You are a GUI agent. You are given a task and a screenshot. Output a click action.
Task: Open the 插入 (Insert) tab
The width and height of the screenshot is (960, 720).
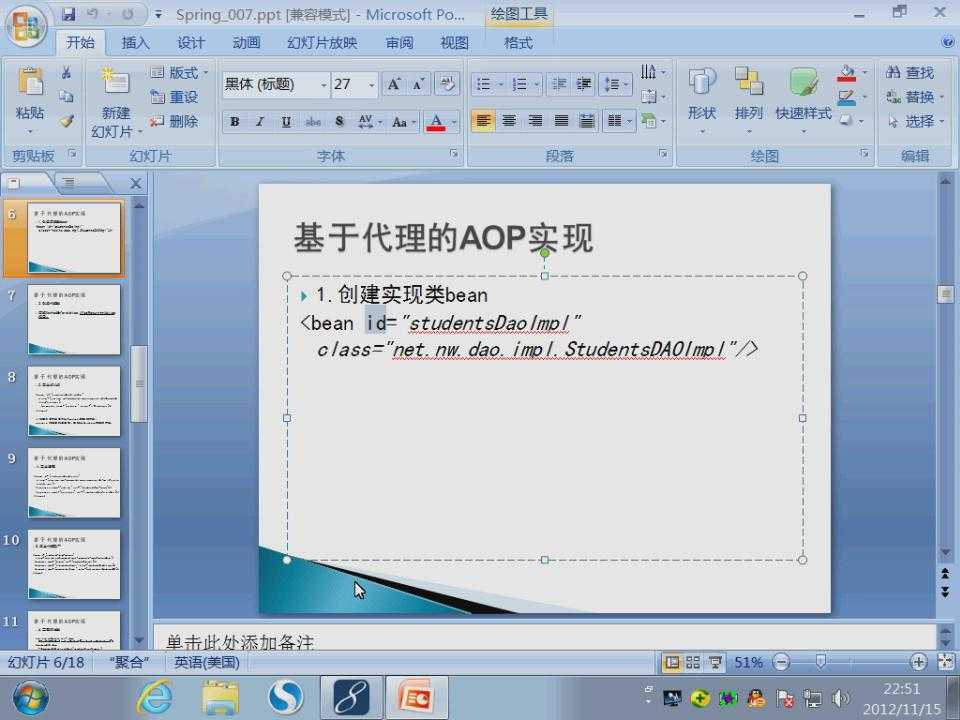[135, 43]
